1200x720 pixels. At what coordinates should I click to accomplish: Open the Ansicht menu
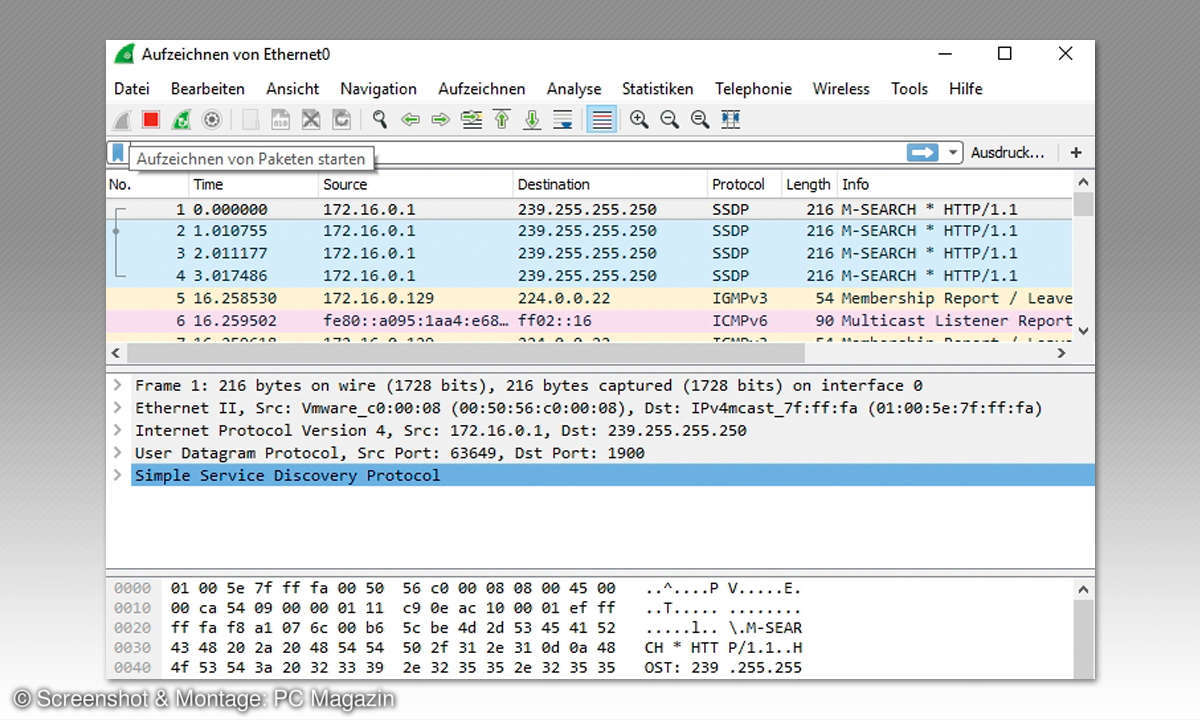[293, 89]
